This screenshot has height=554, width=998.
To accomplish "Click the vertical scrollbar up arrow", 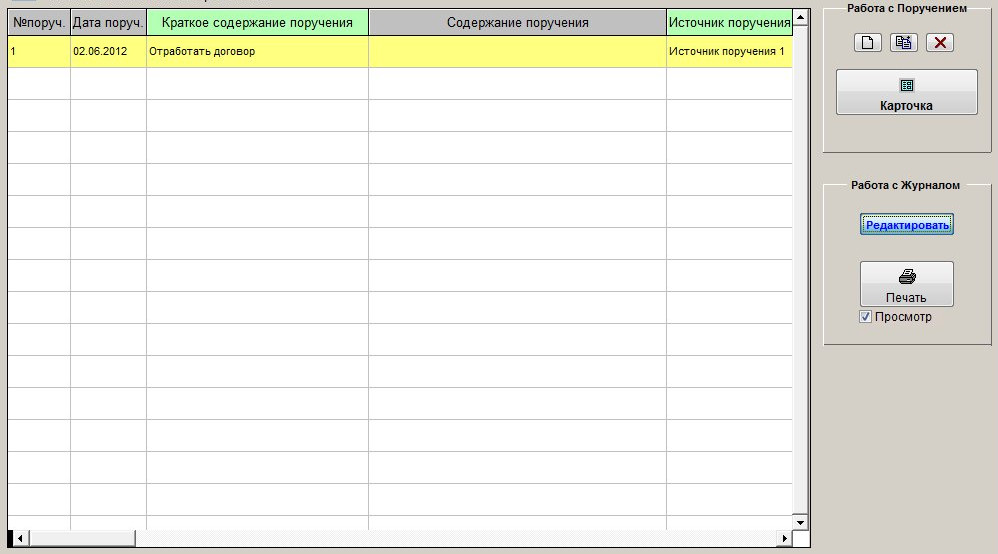I will pos(801,17).
